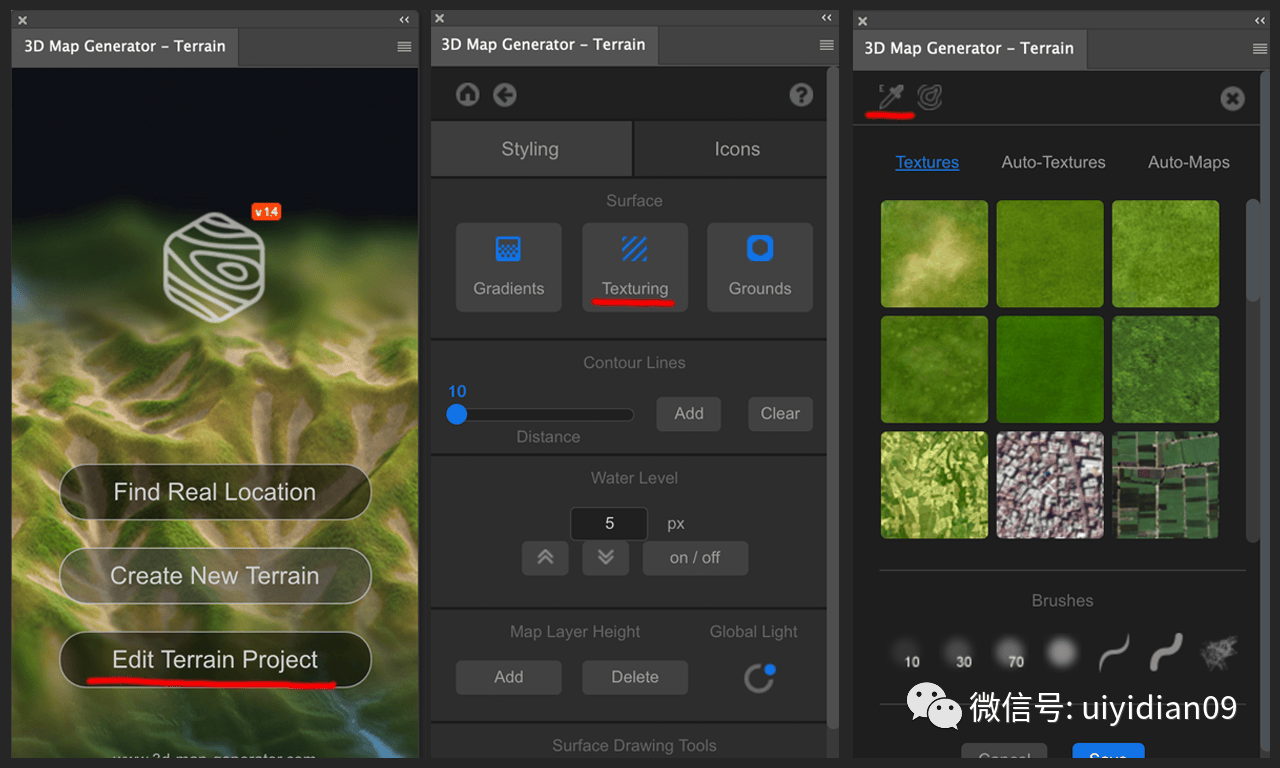
Task: Select the thin curved stroke brush
Action: tap(1114, 653)
